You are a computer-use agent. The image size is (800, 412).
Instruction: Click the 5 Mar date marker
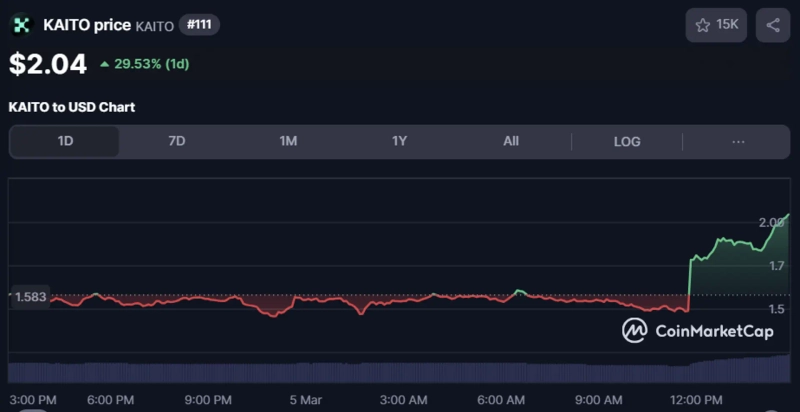tap(306, 400)
